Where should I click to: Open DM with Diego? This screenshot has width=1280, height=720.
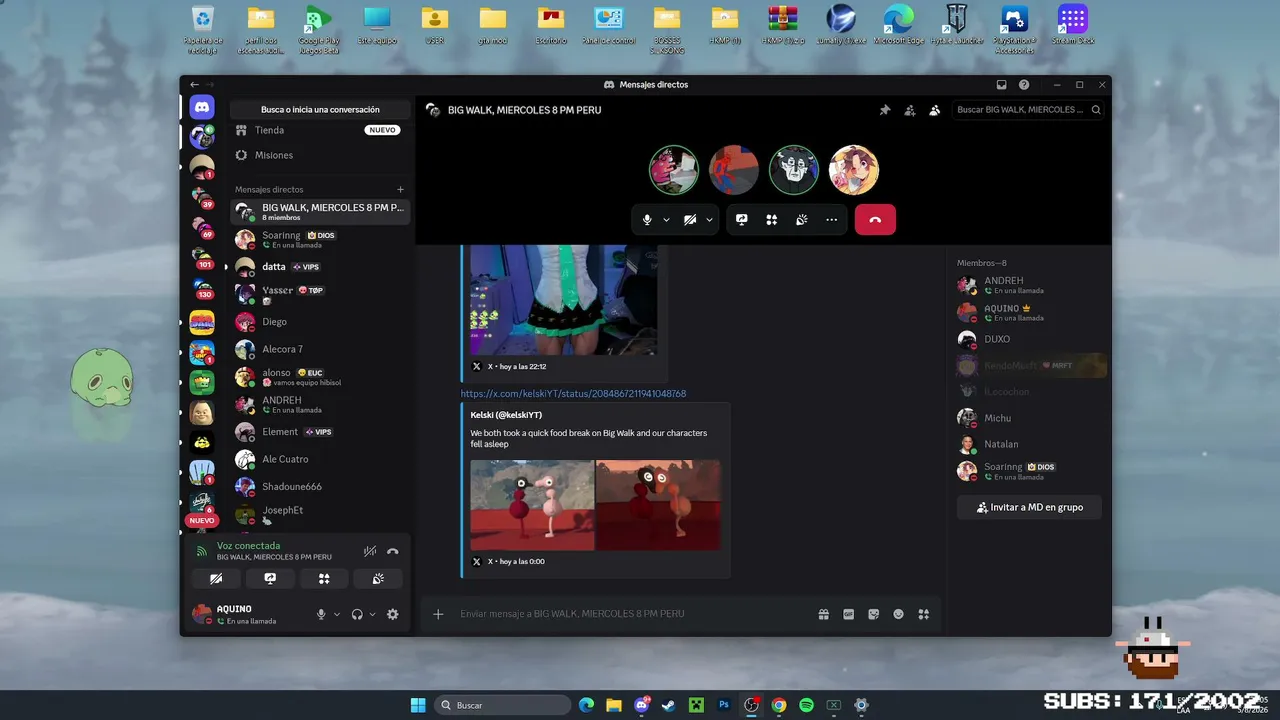pyautogui.click(x=320, y=322)
